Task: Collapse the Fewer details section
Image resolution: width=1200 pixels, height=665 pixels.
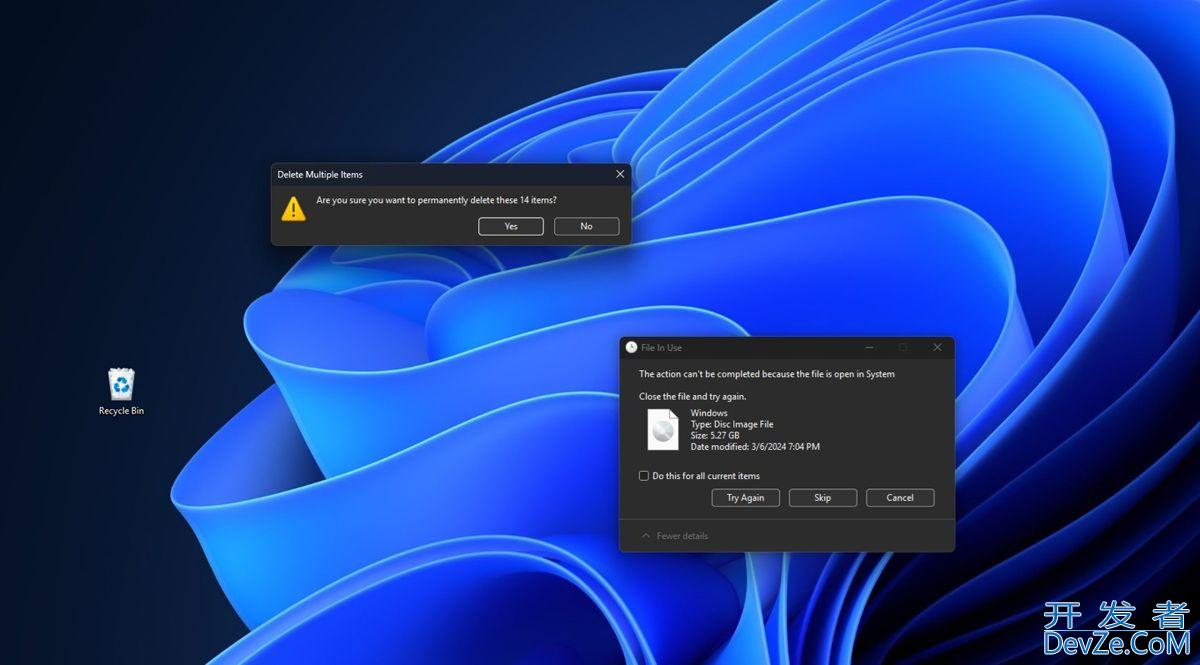Action: (x=677, y=535)
